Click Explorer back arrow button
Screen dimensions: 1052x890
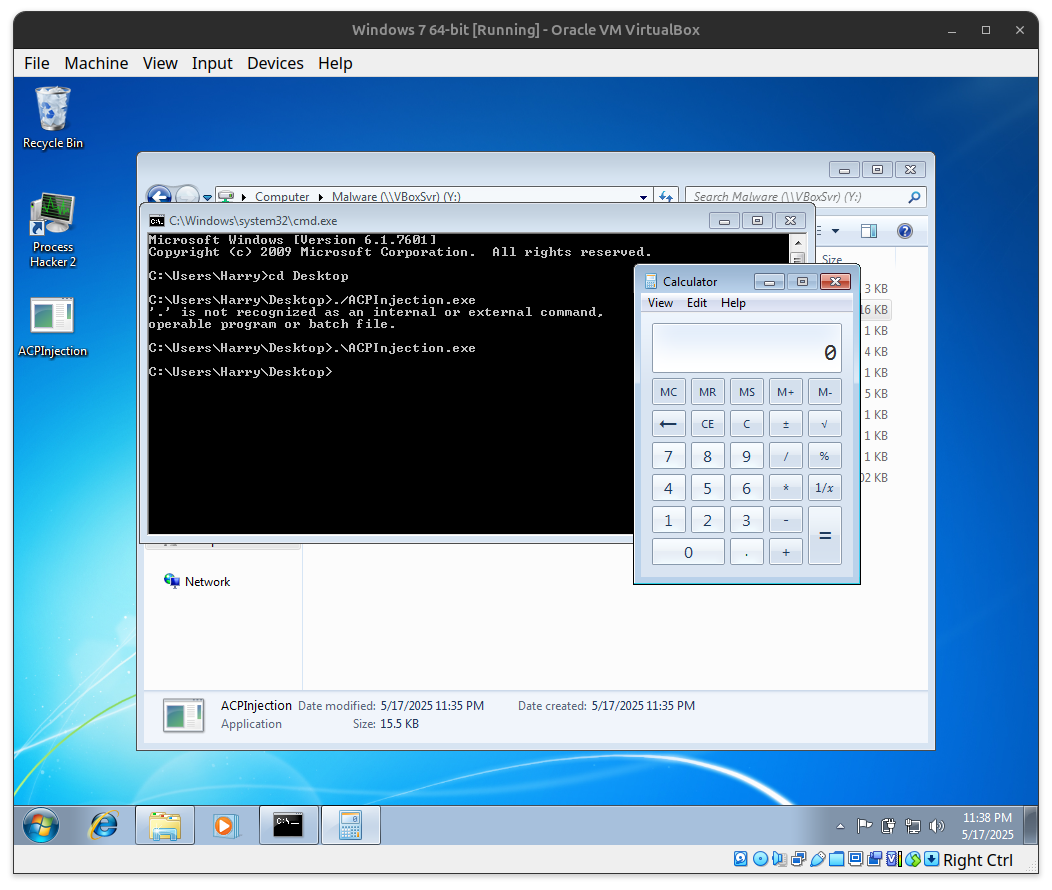(x=159, y=194)
